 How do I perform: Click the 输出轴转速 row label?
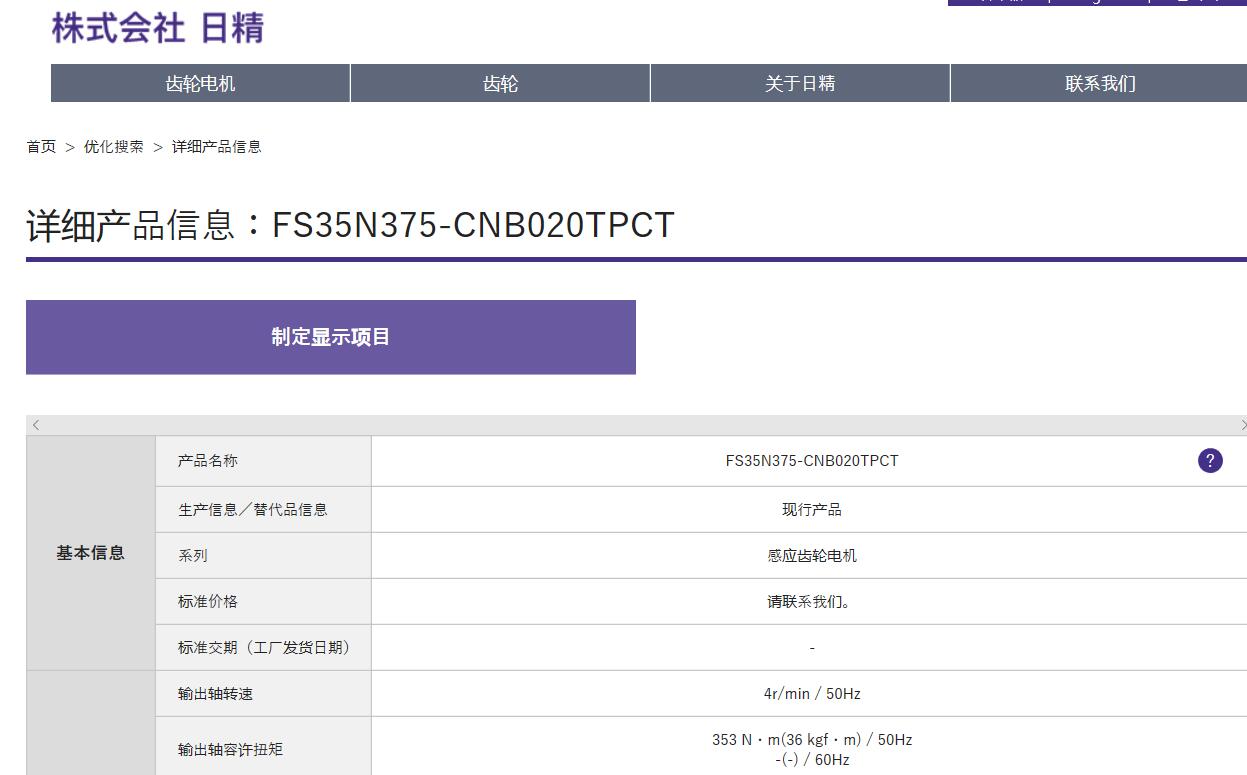[217, 693]
